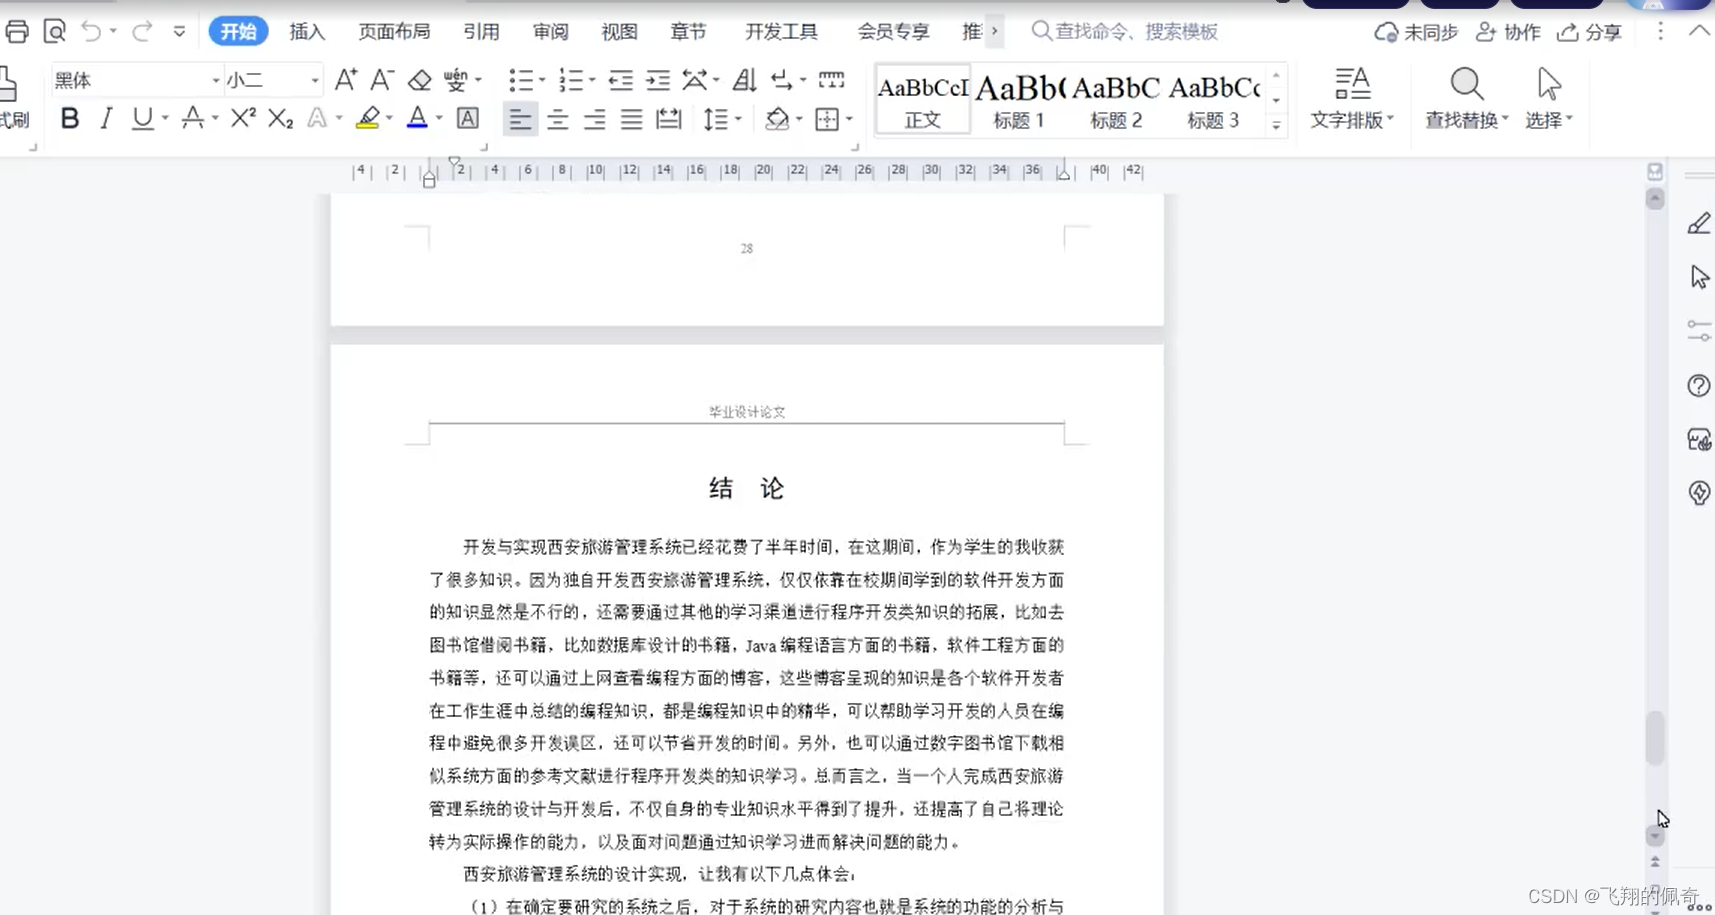This screenshot has height=915, width=1715.
Task: Toggle superscript formatting
Action: (243, 118)
